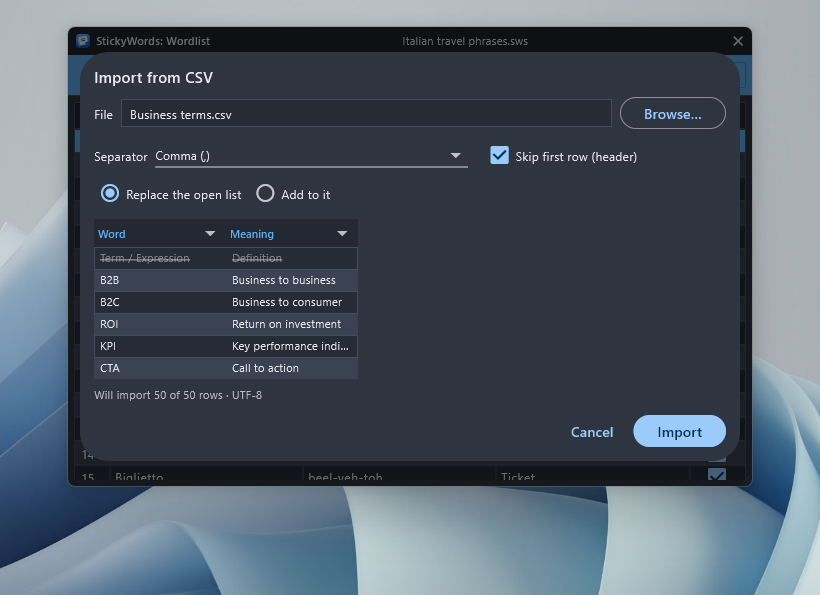
Task: Select the Business to business cell
Action: (292, 280)
